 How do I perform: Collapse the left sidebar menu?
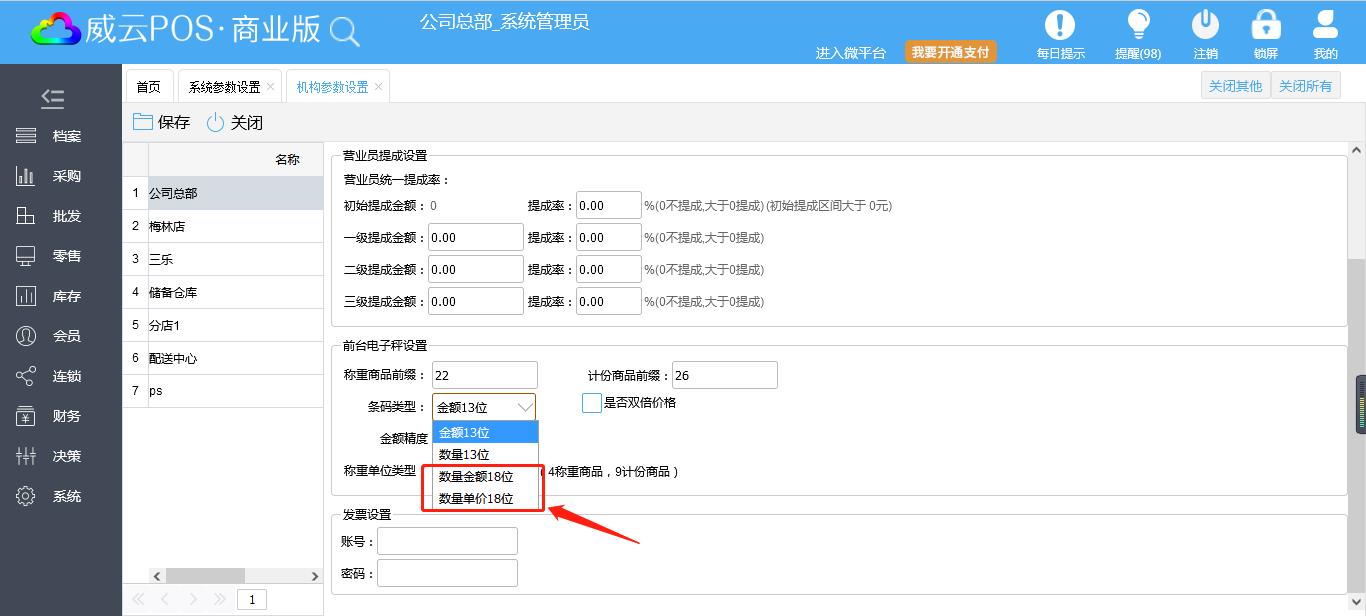coord(52,98)
